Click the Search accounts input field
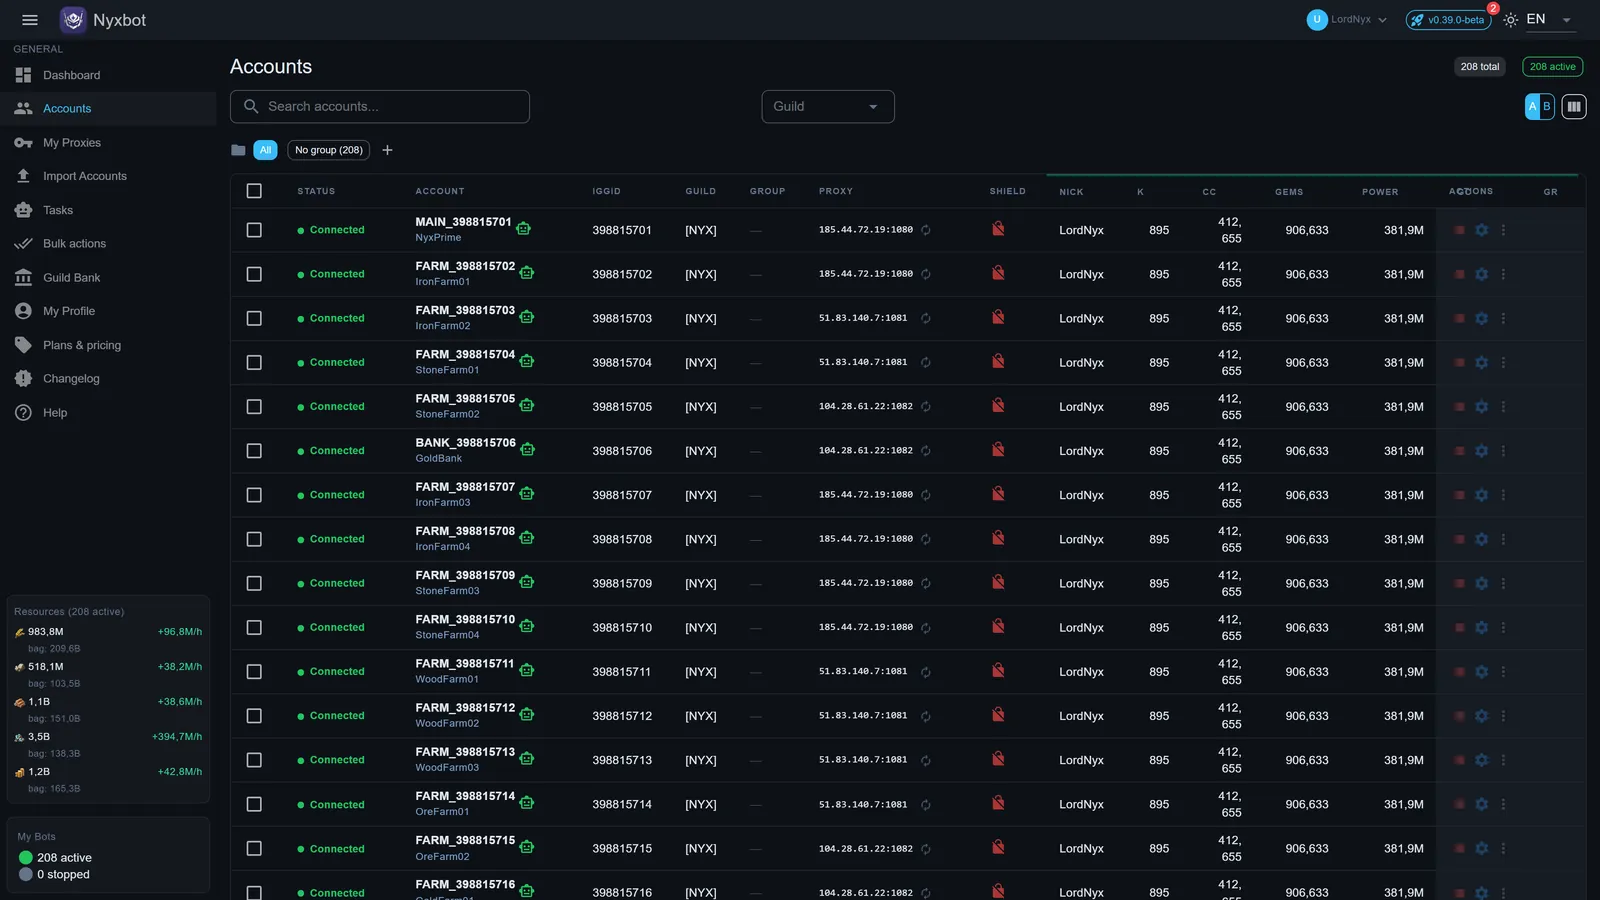Image resolution: width=1600 pixels, height=900 pixels. click(x=380, y=107)
